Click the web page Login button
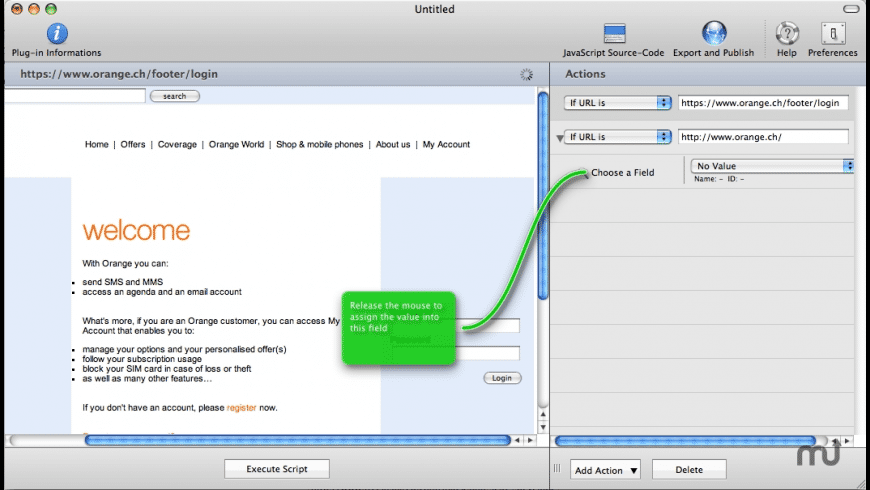The image size is (870, 490). pos(502,378)
